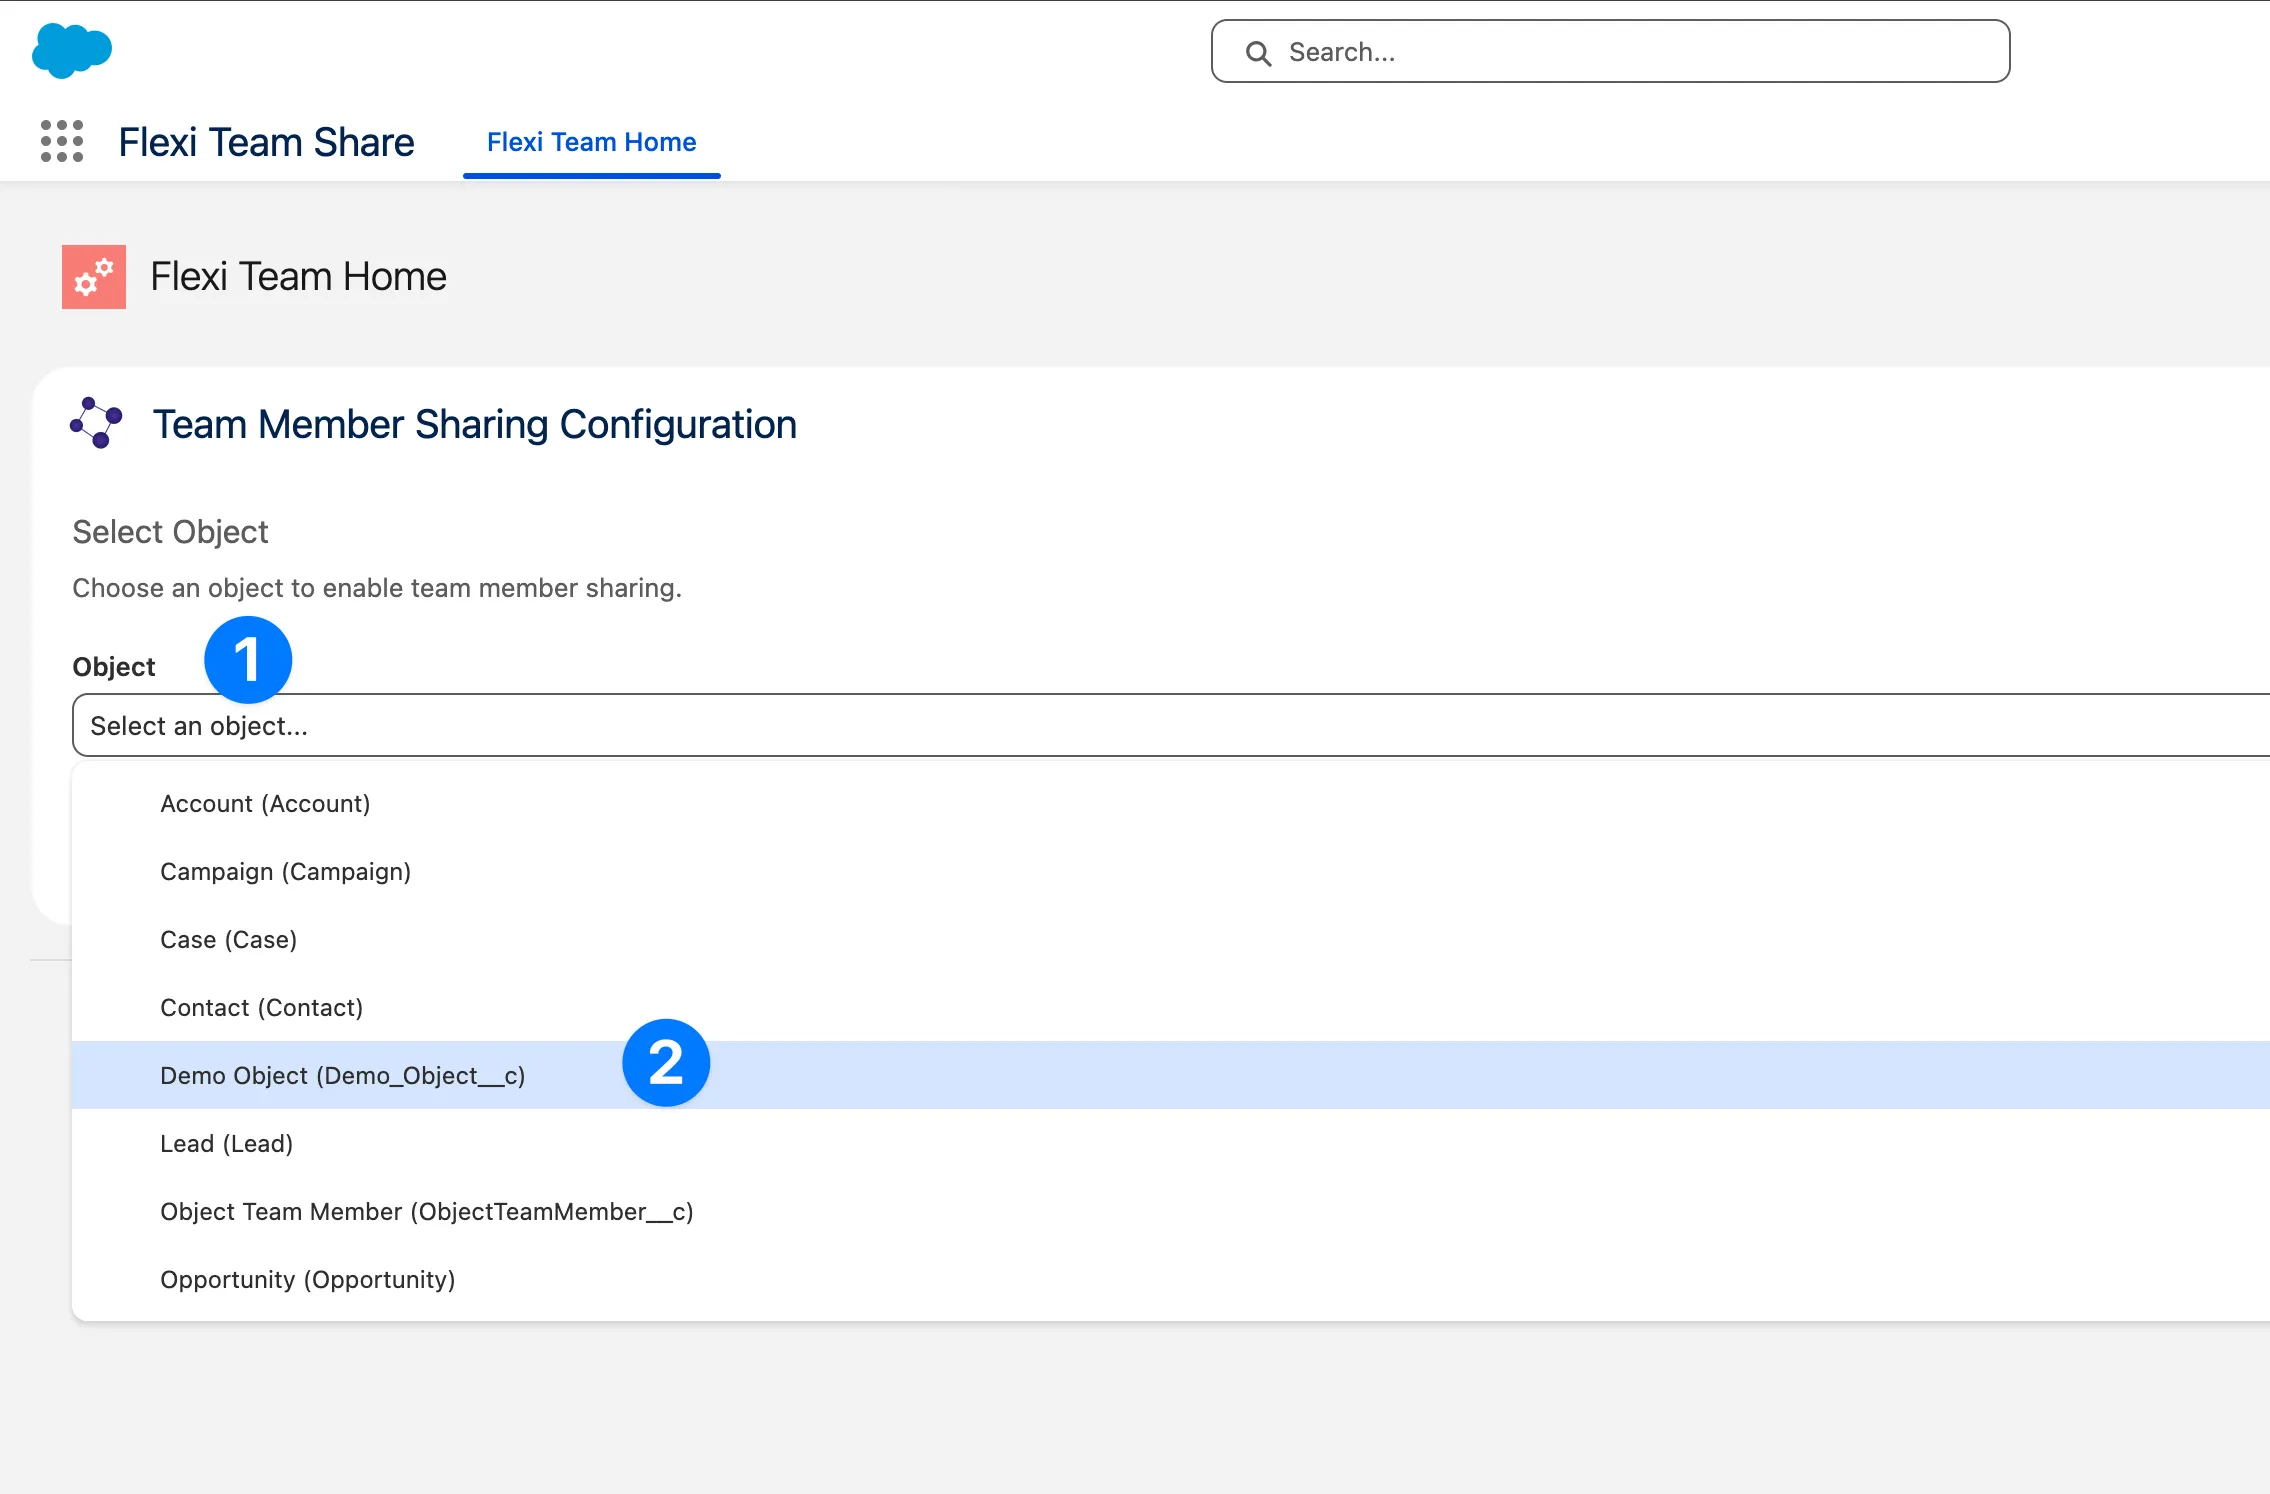This screenshot has height=1494, width=2270.
Task: Click the Salesforce cloud logo
Action: (x=72, y=50)
